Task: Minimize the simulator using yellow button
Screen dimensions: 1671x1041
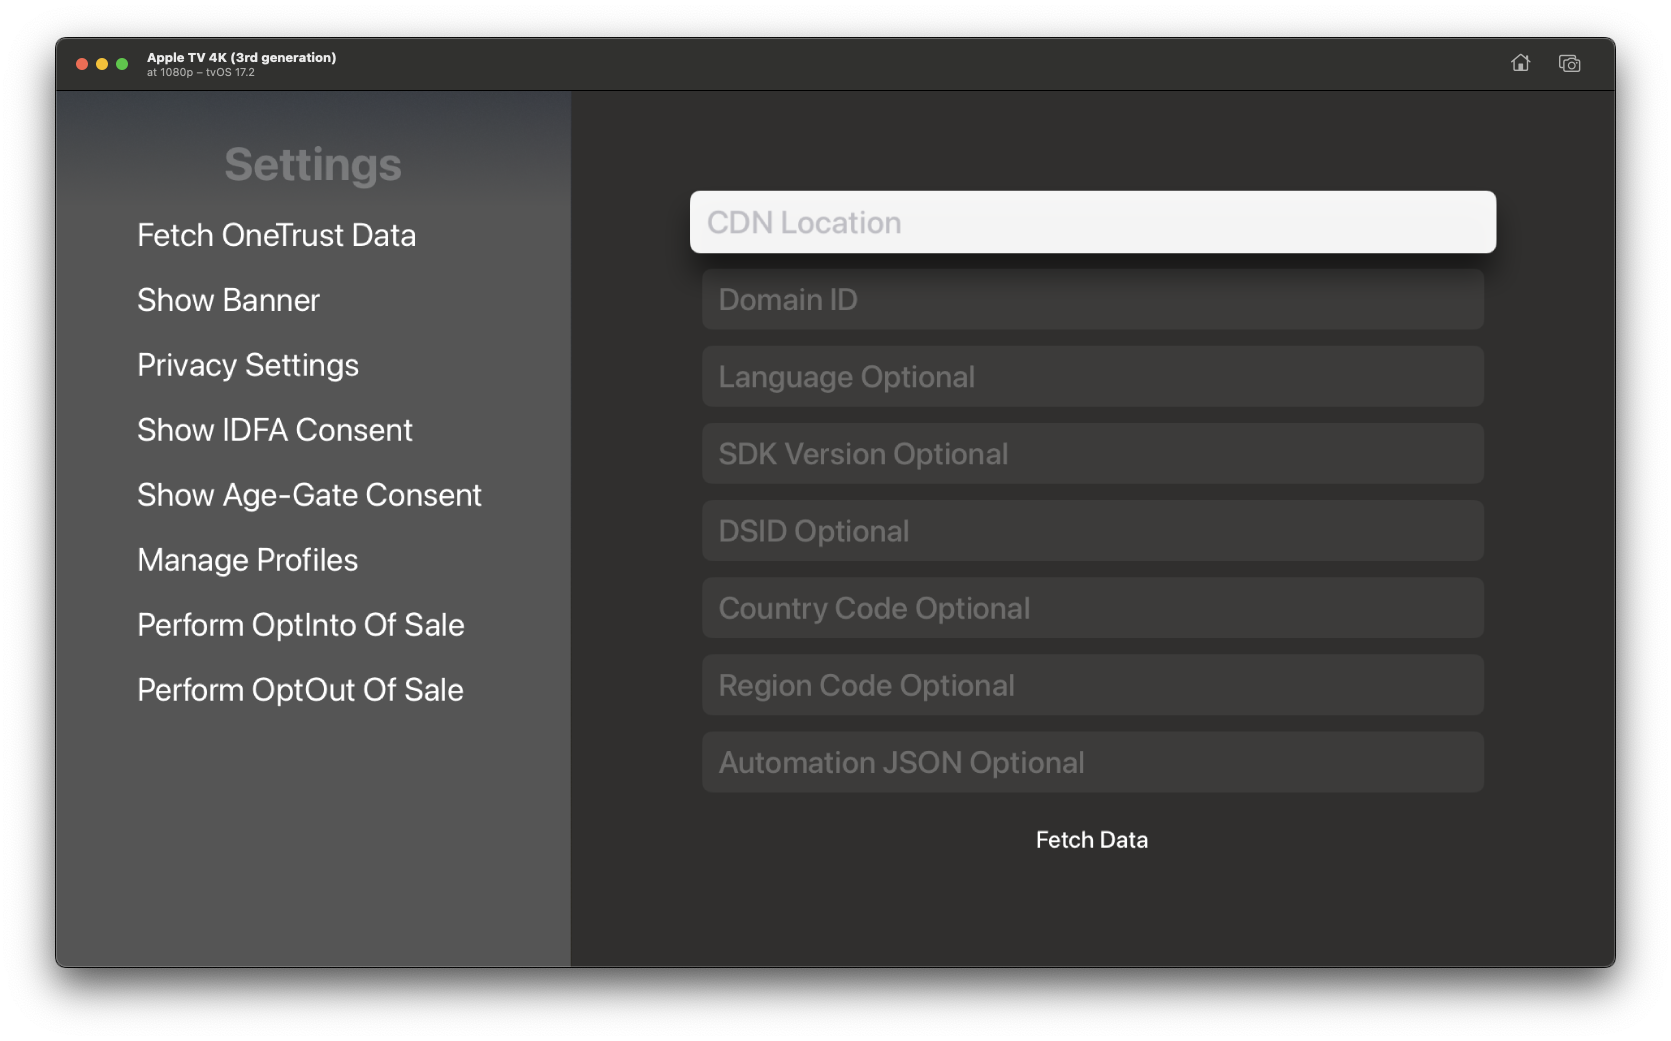Action: coord(102,64)
